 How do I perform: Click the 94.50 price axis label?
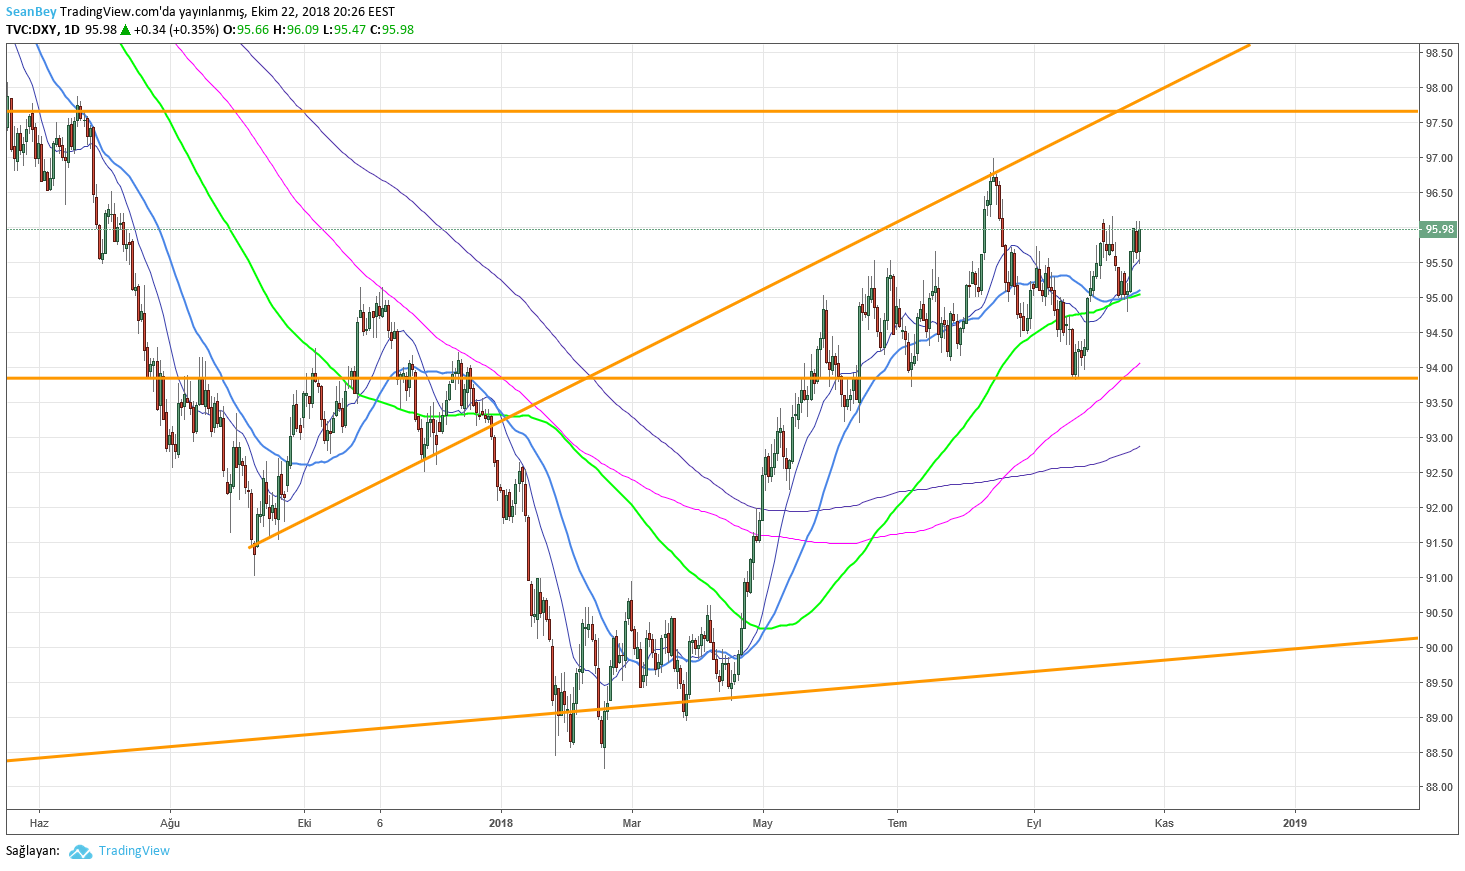coord(1439,333)
